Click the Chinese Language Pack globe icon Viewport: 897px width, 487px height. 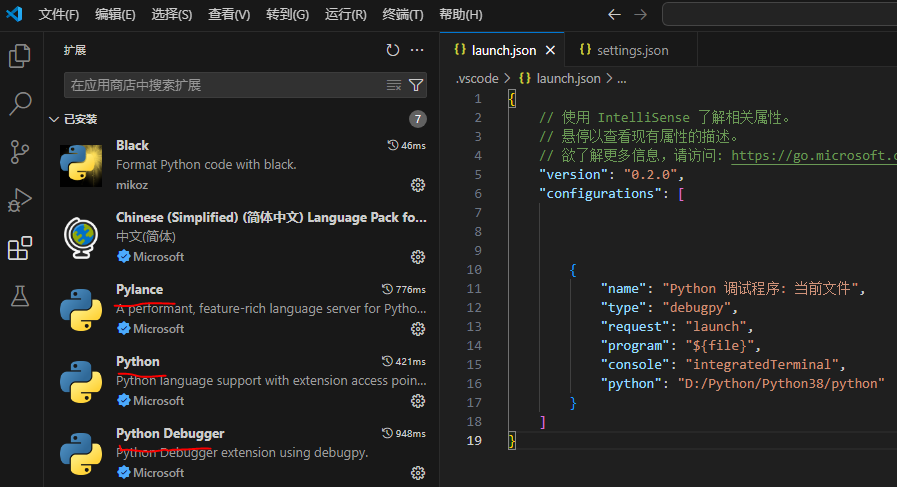[x=81, y=238]
